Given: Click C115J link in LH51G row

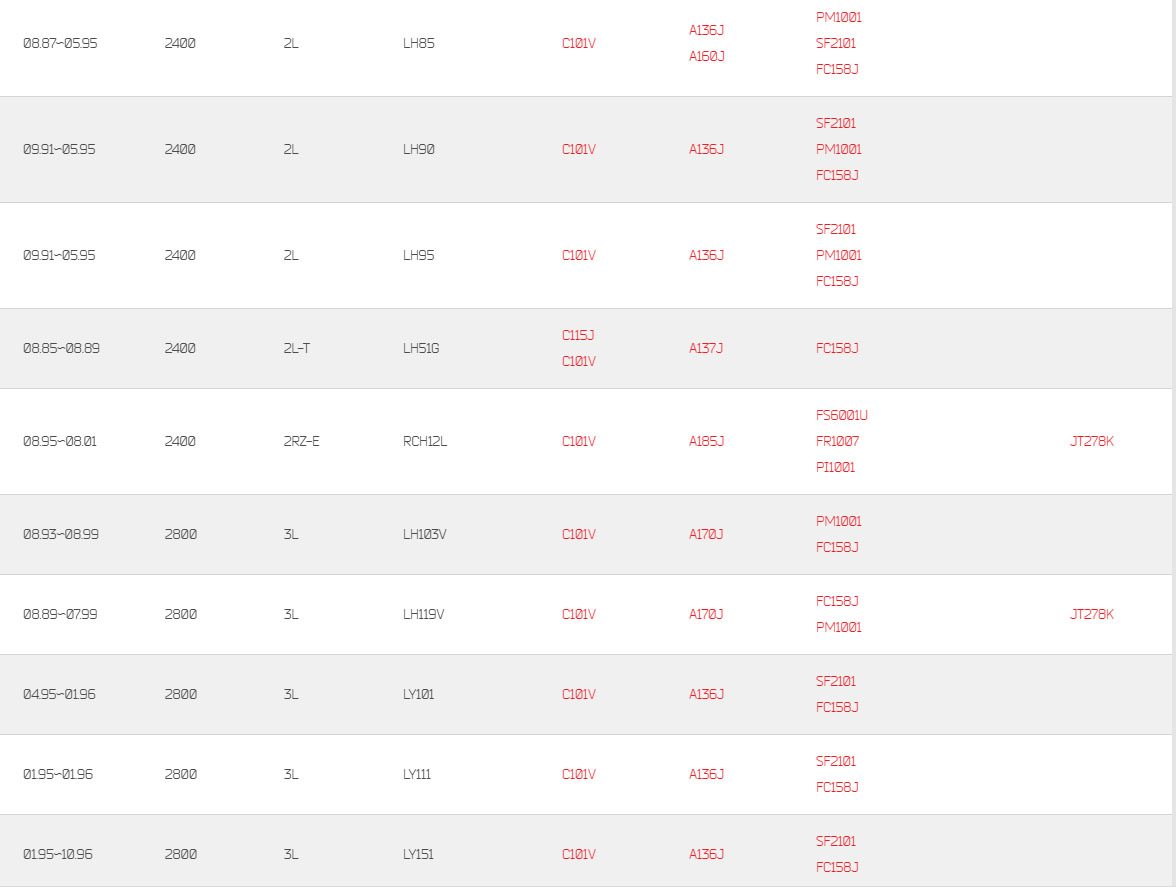Looking at the screenshot, I should (x=578, y=335).
